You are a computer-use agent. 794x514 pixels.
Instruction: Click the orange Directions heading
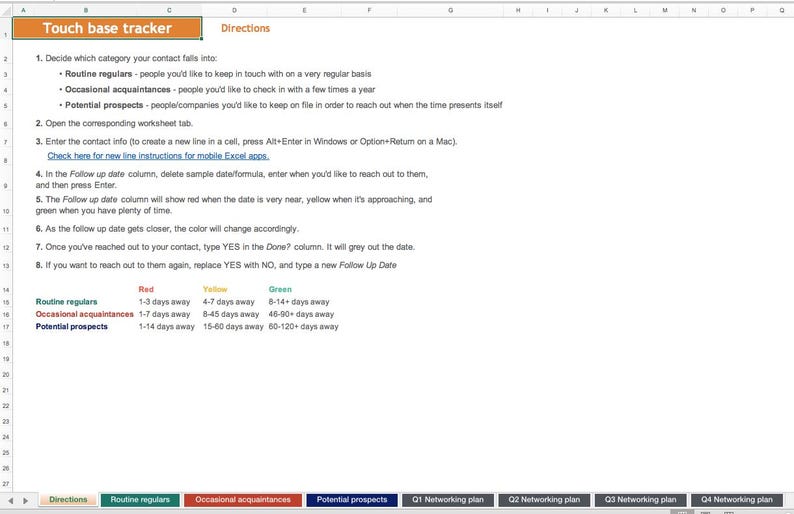point(246,28)
